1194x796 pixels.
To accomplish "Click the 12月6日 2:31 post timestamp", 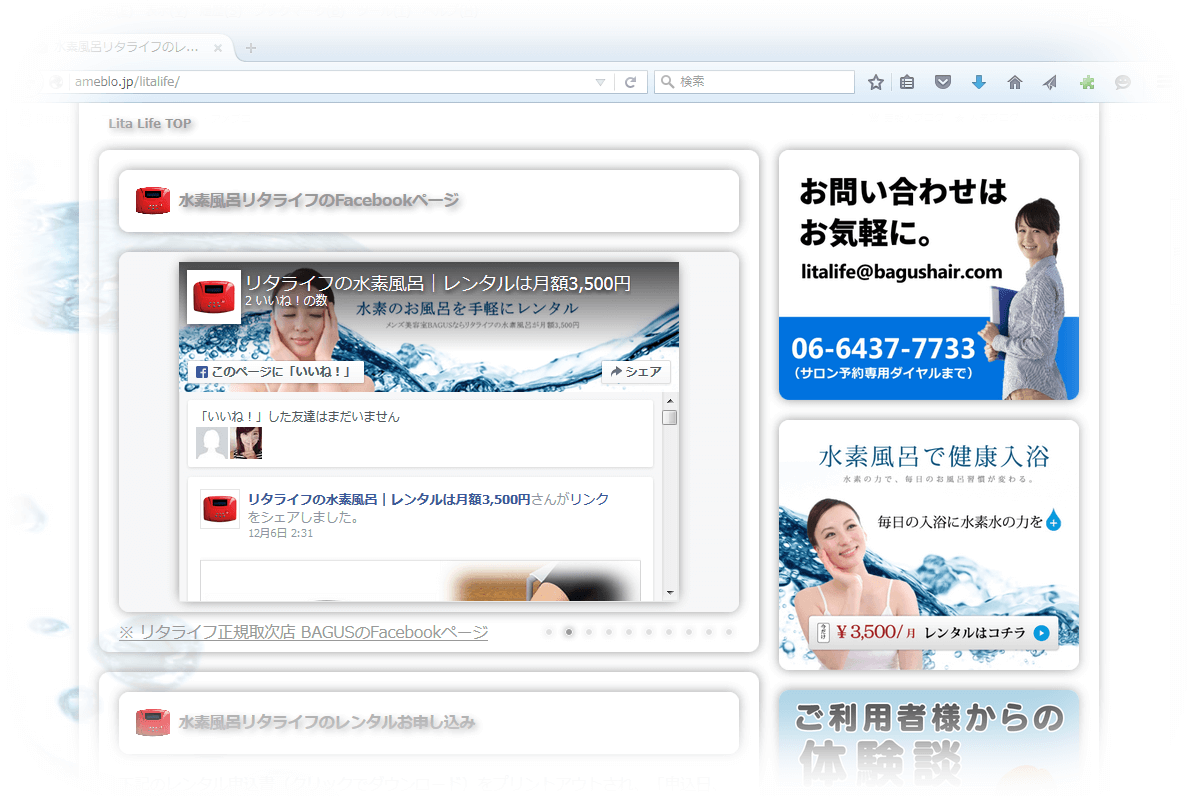I will [x=280, y=533].
